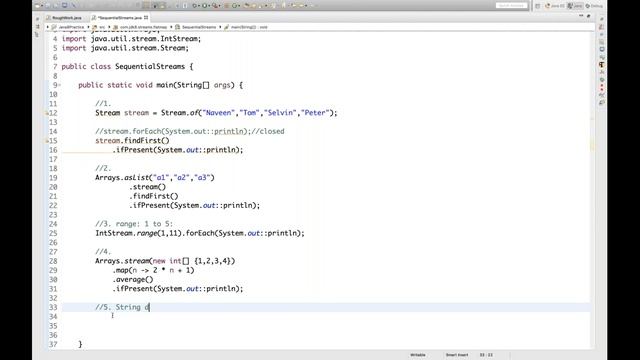Click the T-shaped icon in the right trim

(602, 65)
